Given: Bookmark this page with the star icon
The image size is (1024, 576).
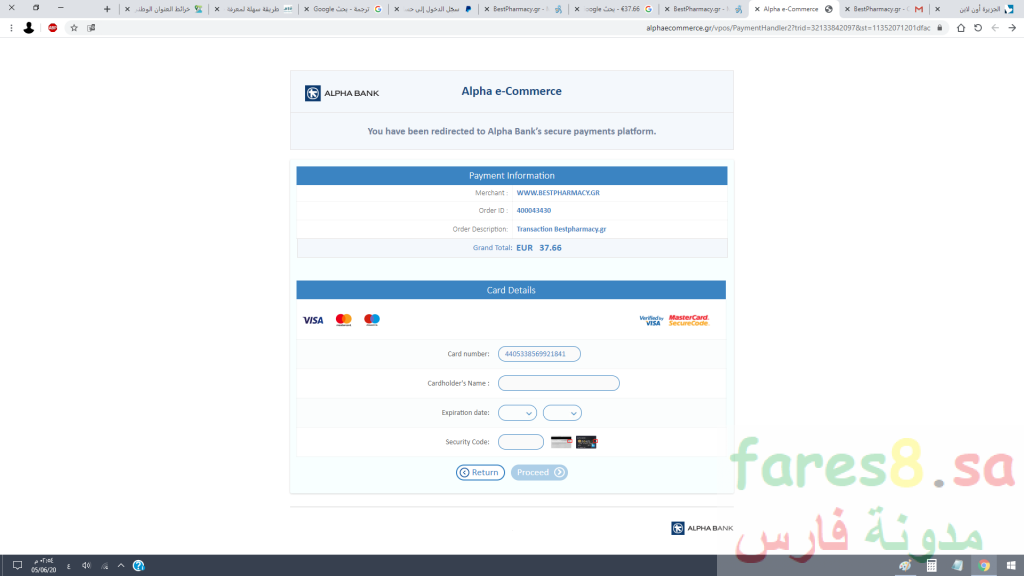Looking at the screenshot, I should tap(74, 28).
